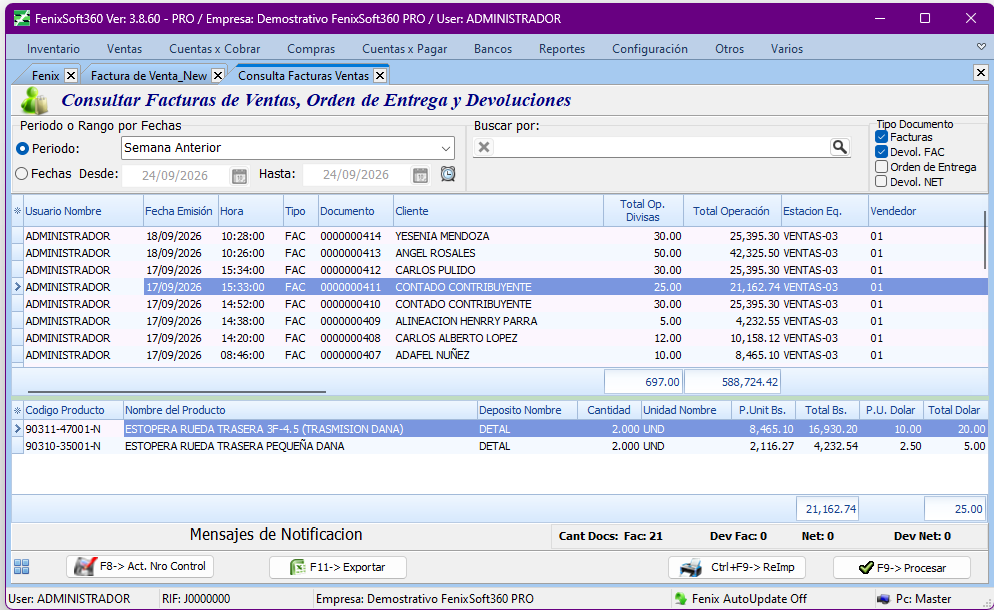Uncheck the Devol. FAC checkbox
This screenshot has width=997, height=612.
[881, 152]
